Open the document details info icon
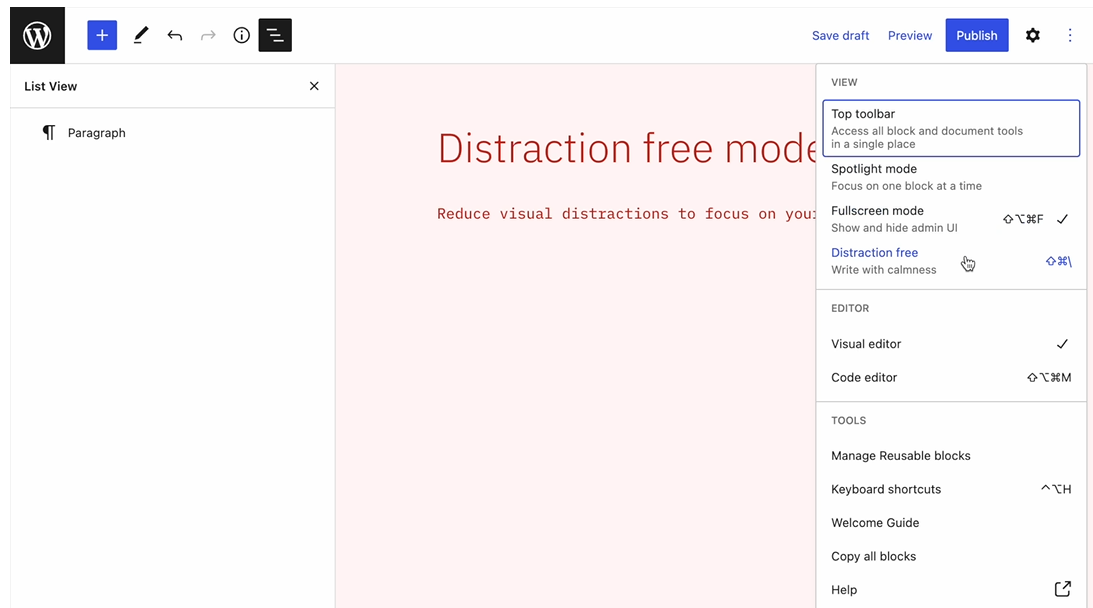The height and width of the screenshot is (608, 1093). [241, 36]
